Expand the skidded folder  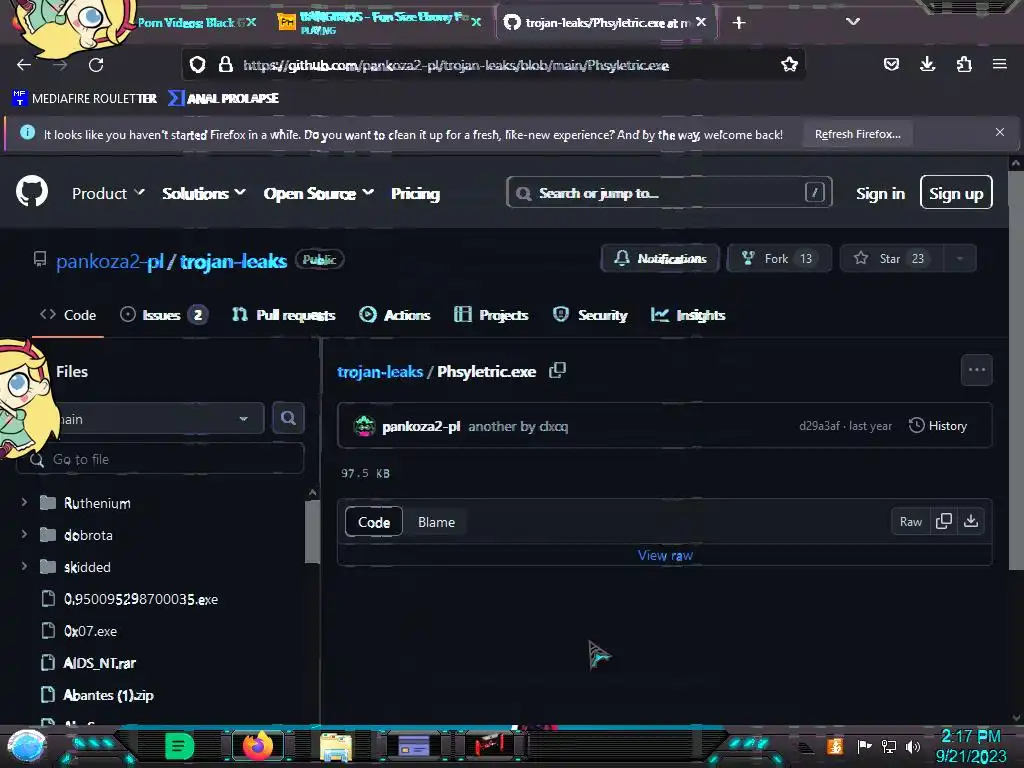click(24, 566)
